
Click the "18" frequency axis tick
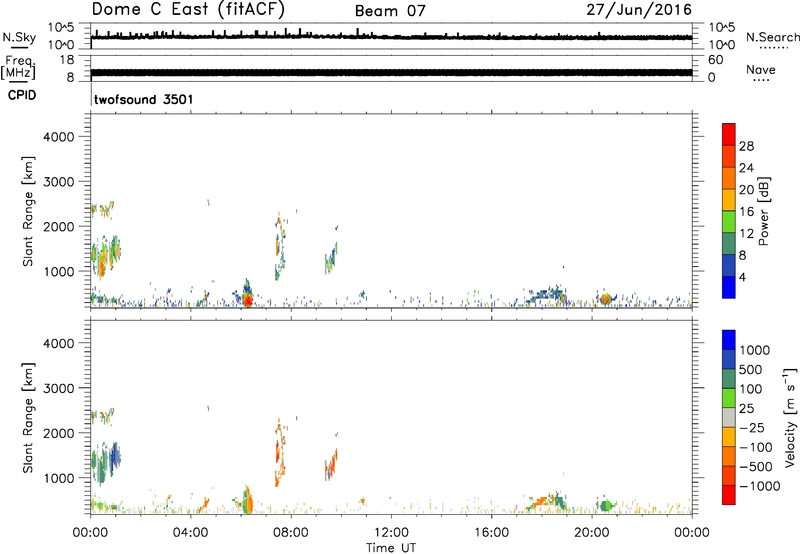(x=66, y=60)
